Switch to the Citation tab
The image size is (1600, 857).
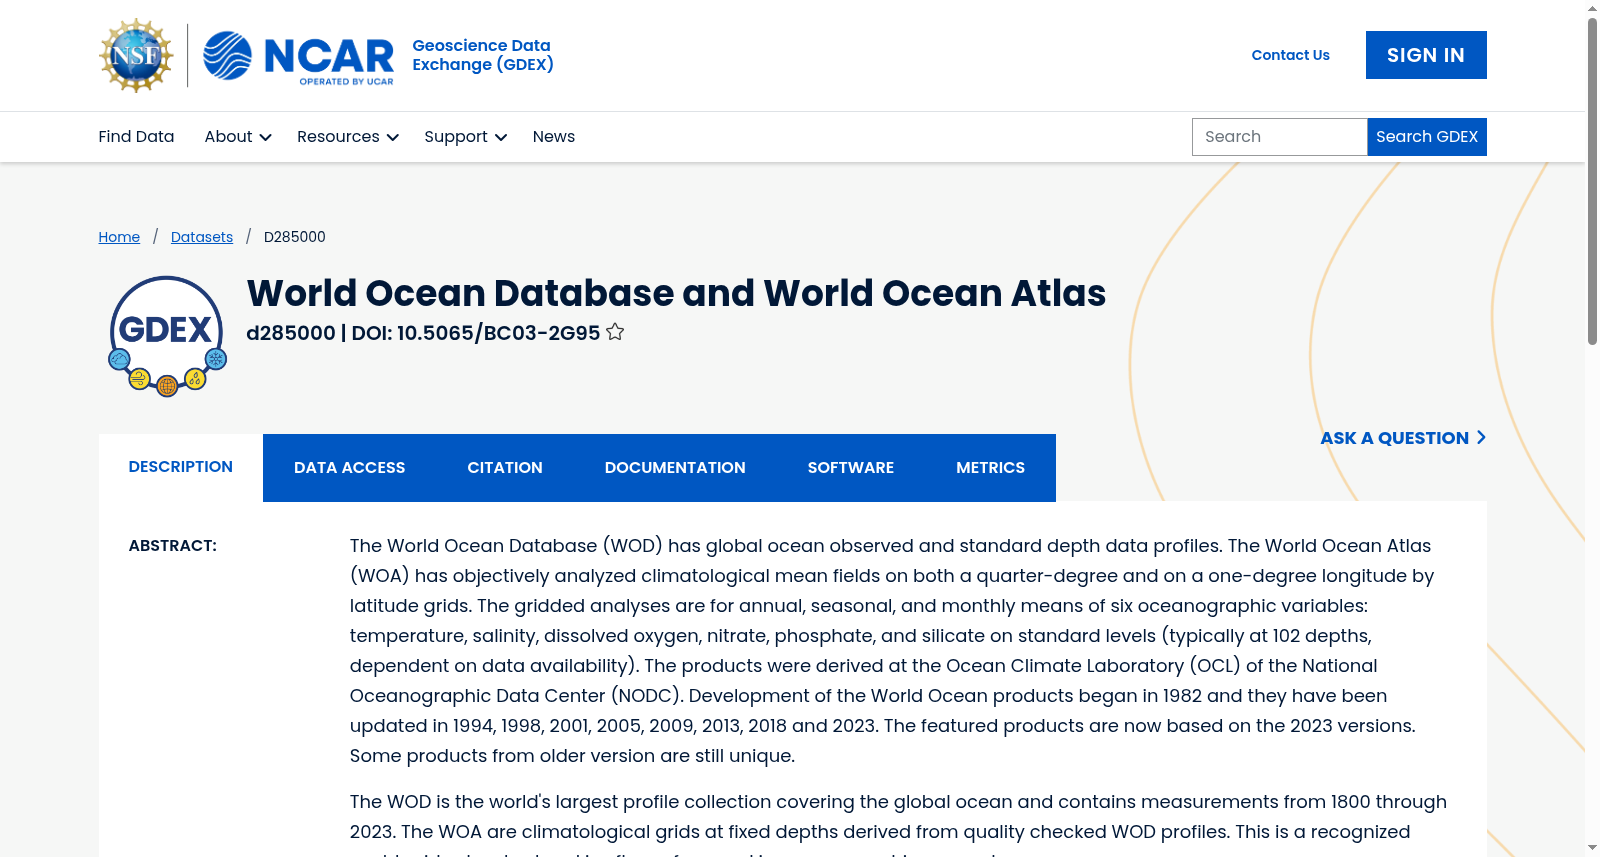[505, 468]
